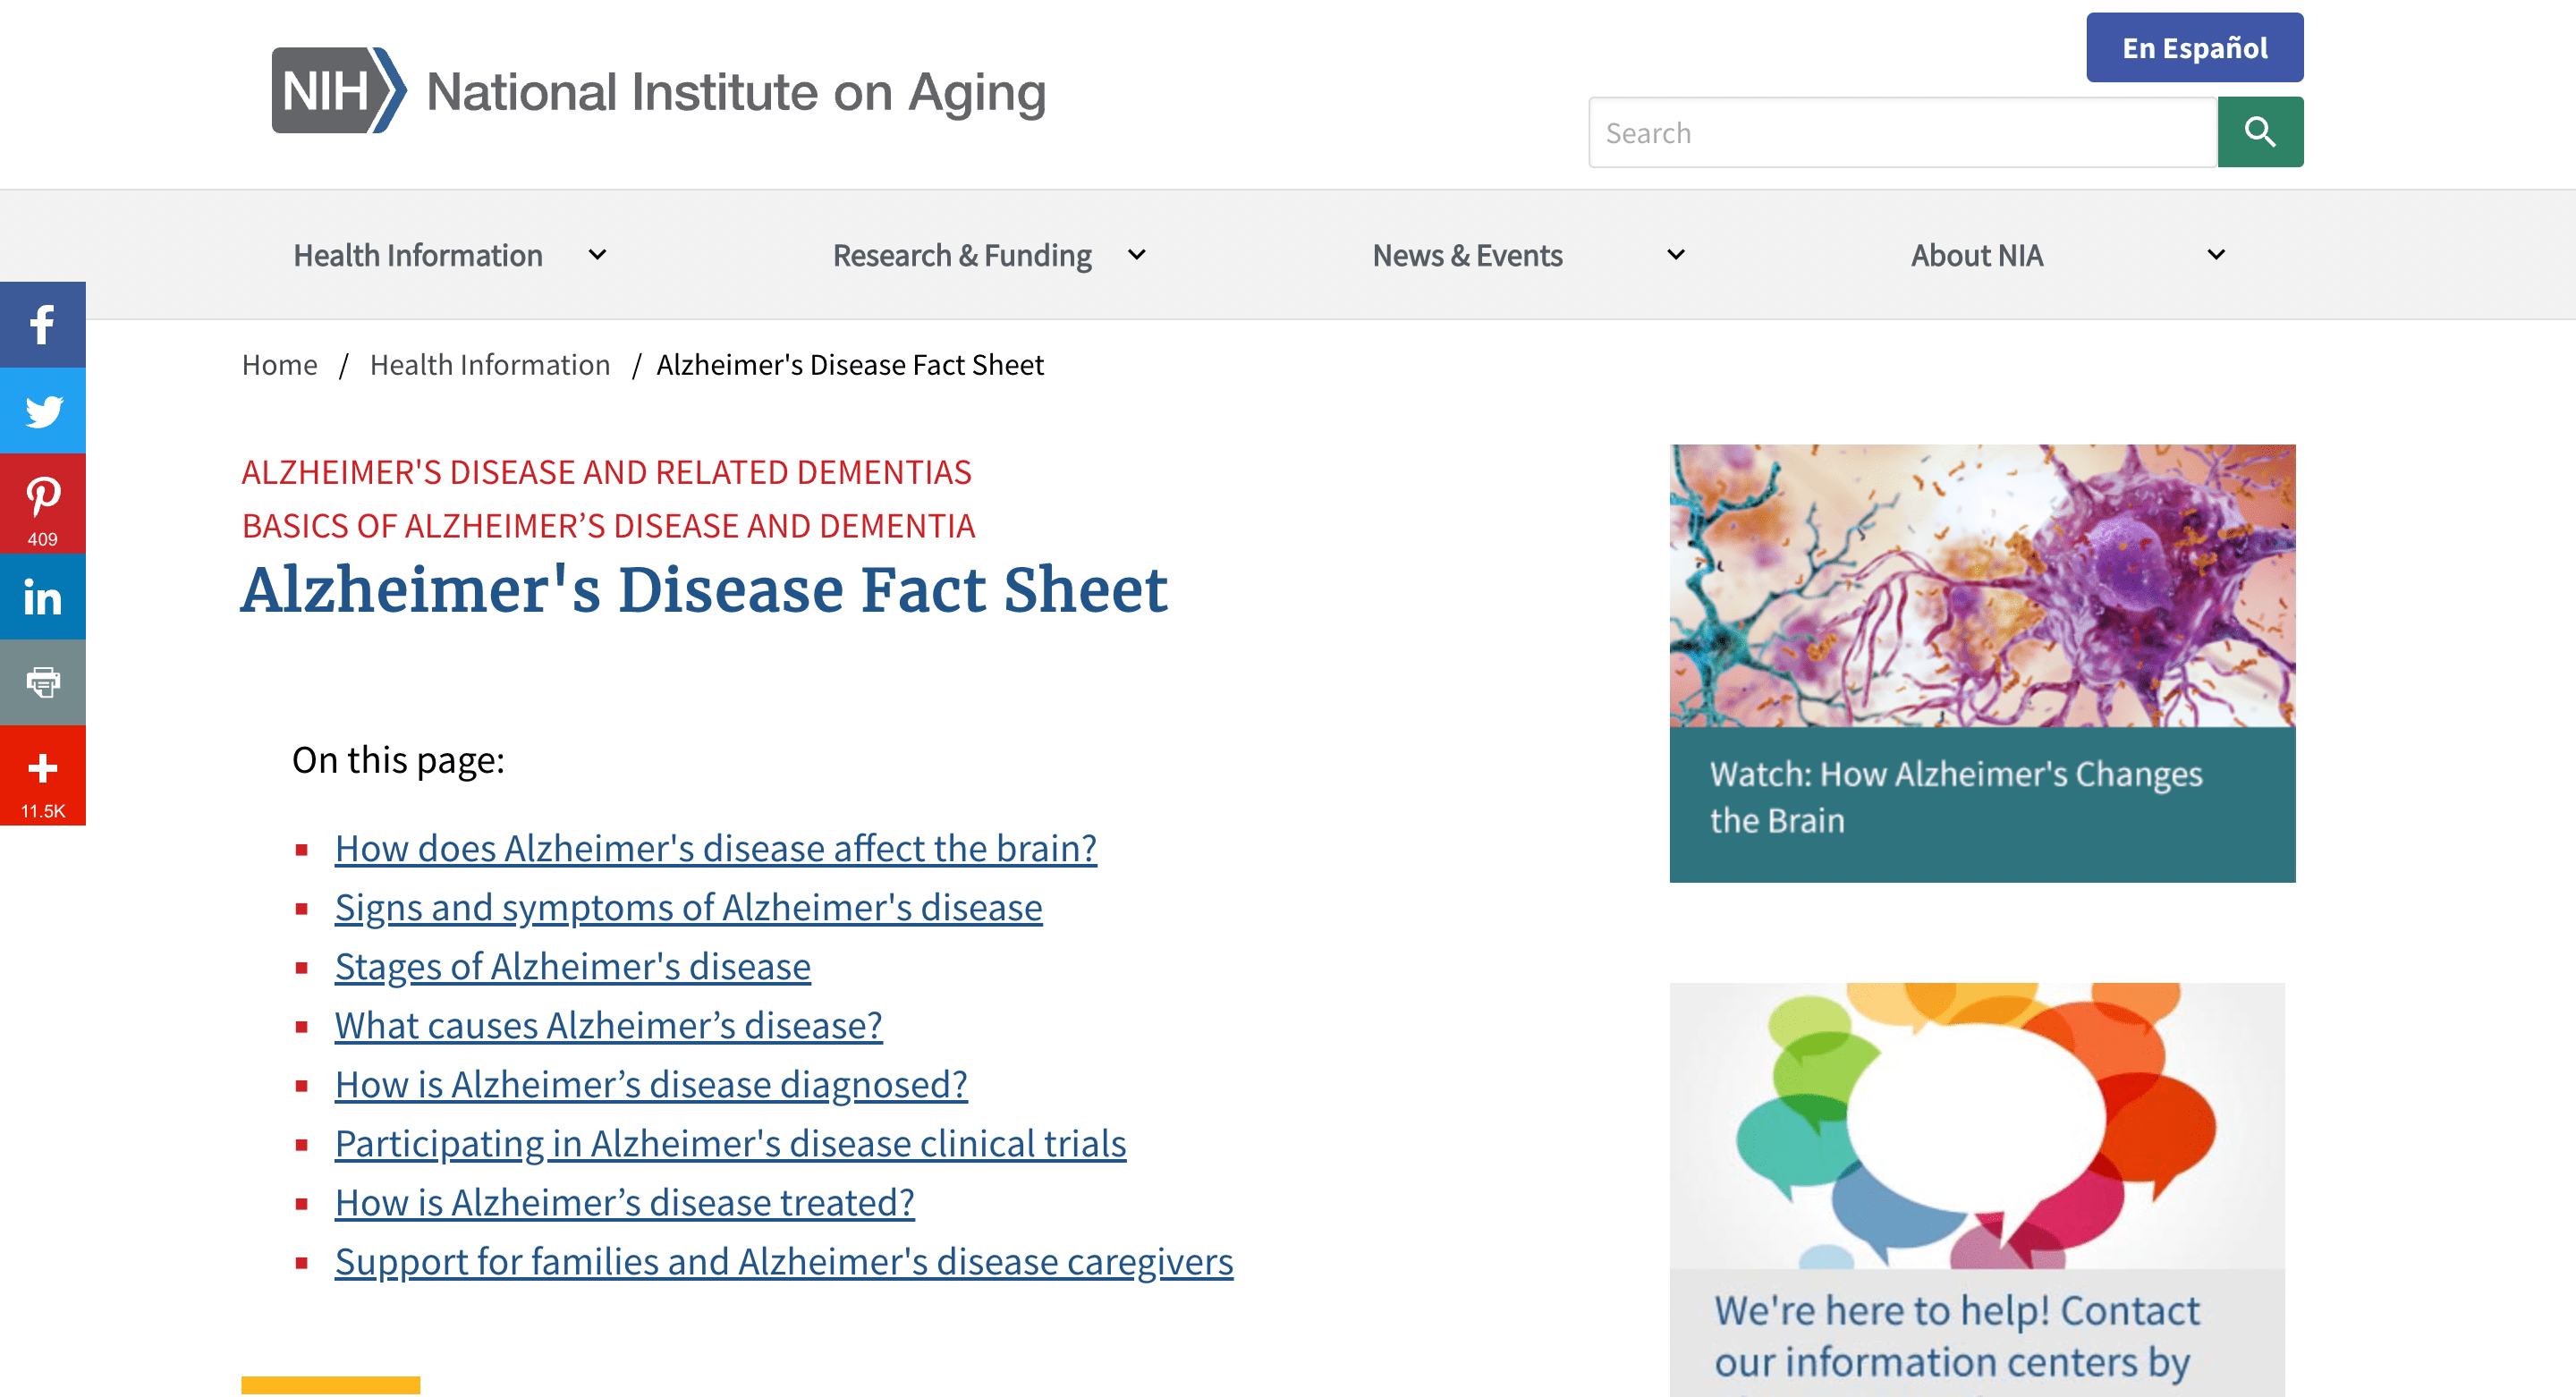Jump to How is Alzheimer's disease treated
This screenshot has height=1397, width=2576.
625,1202
